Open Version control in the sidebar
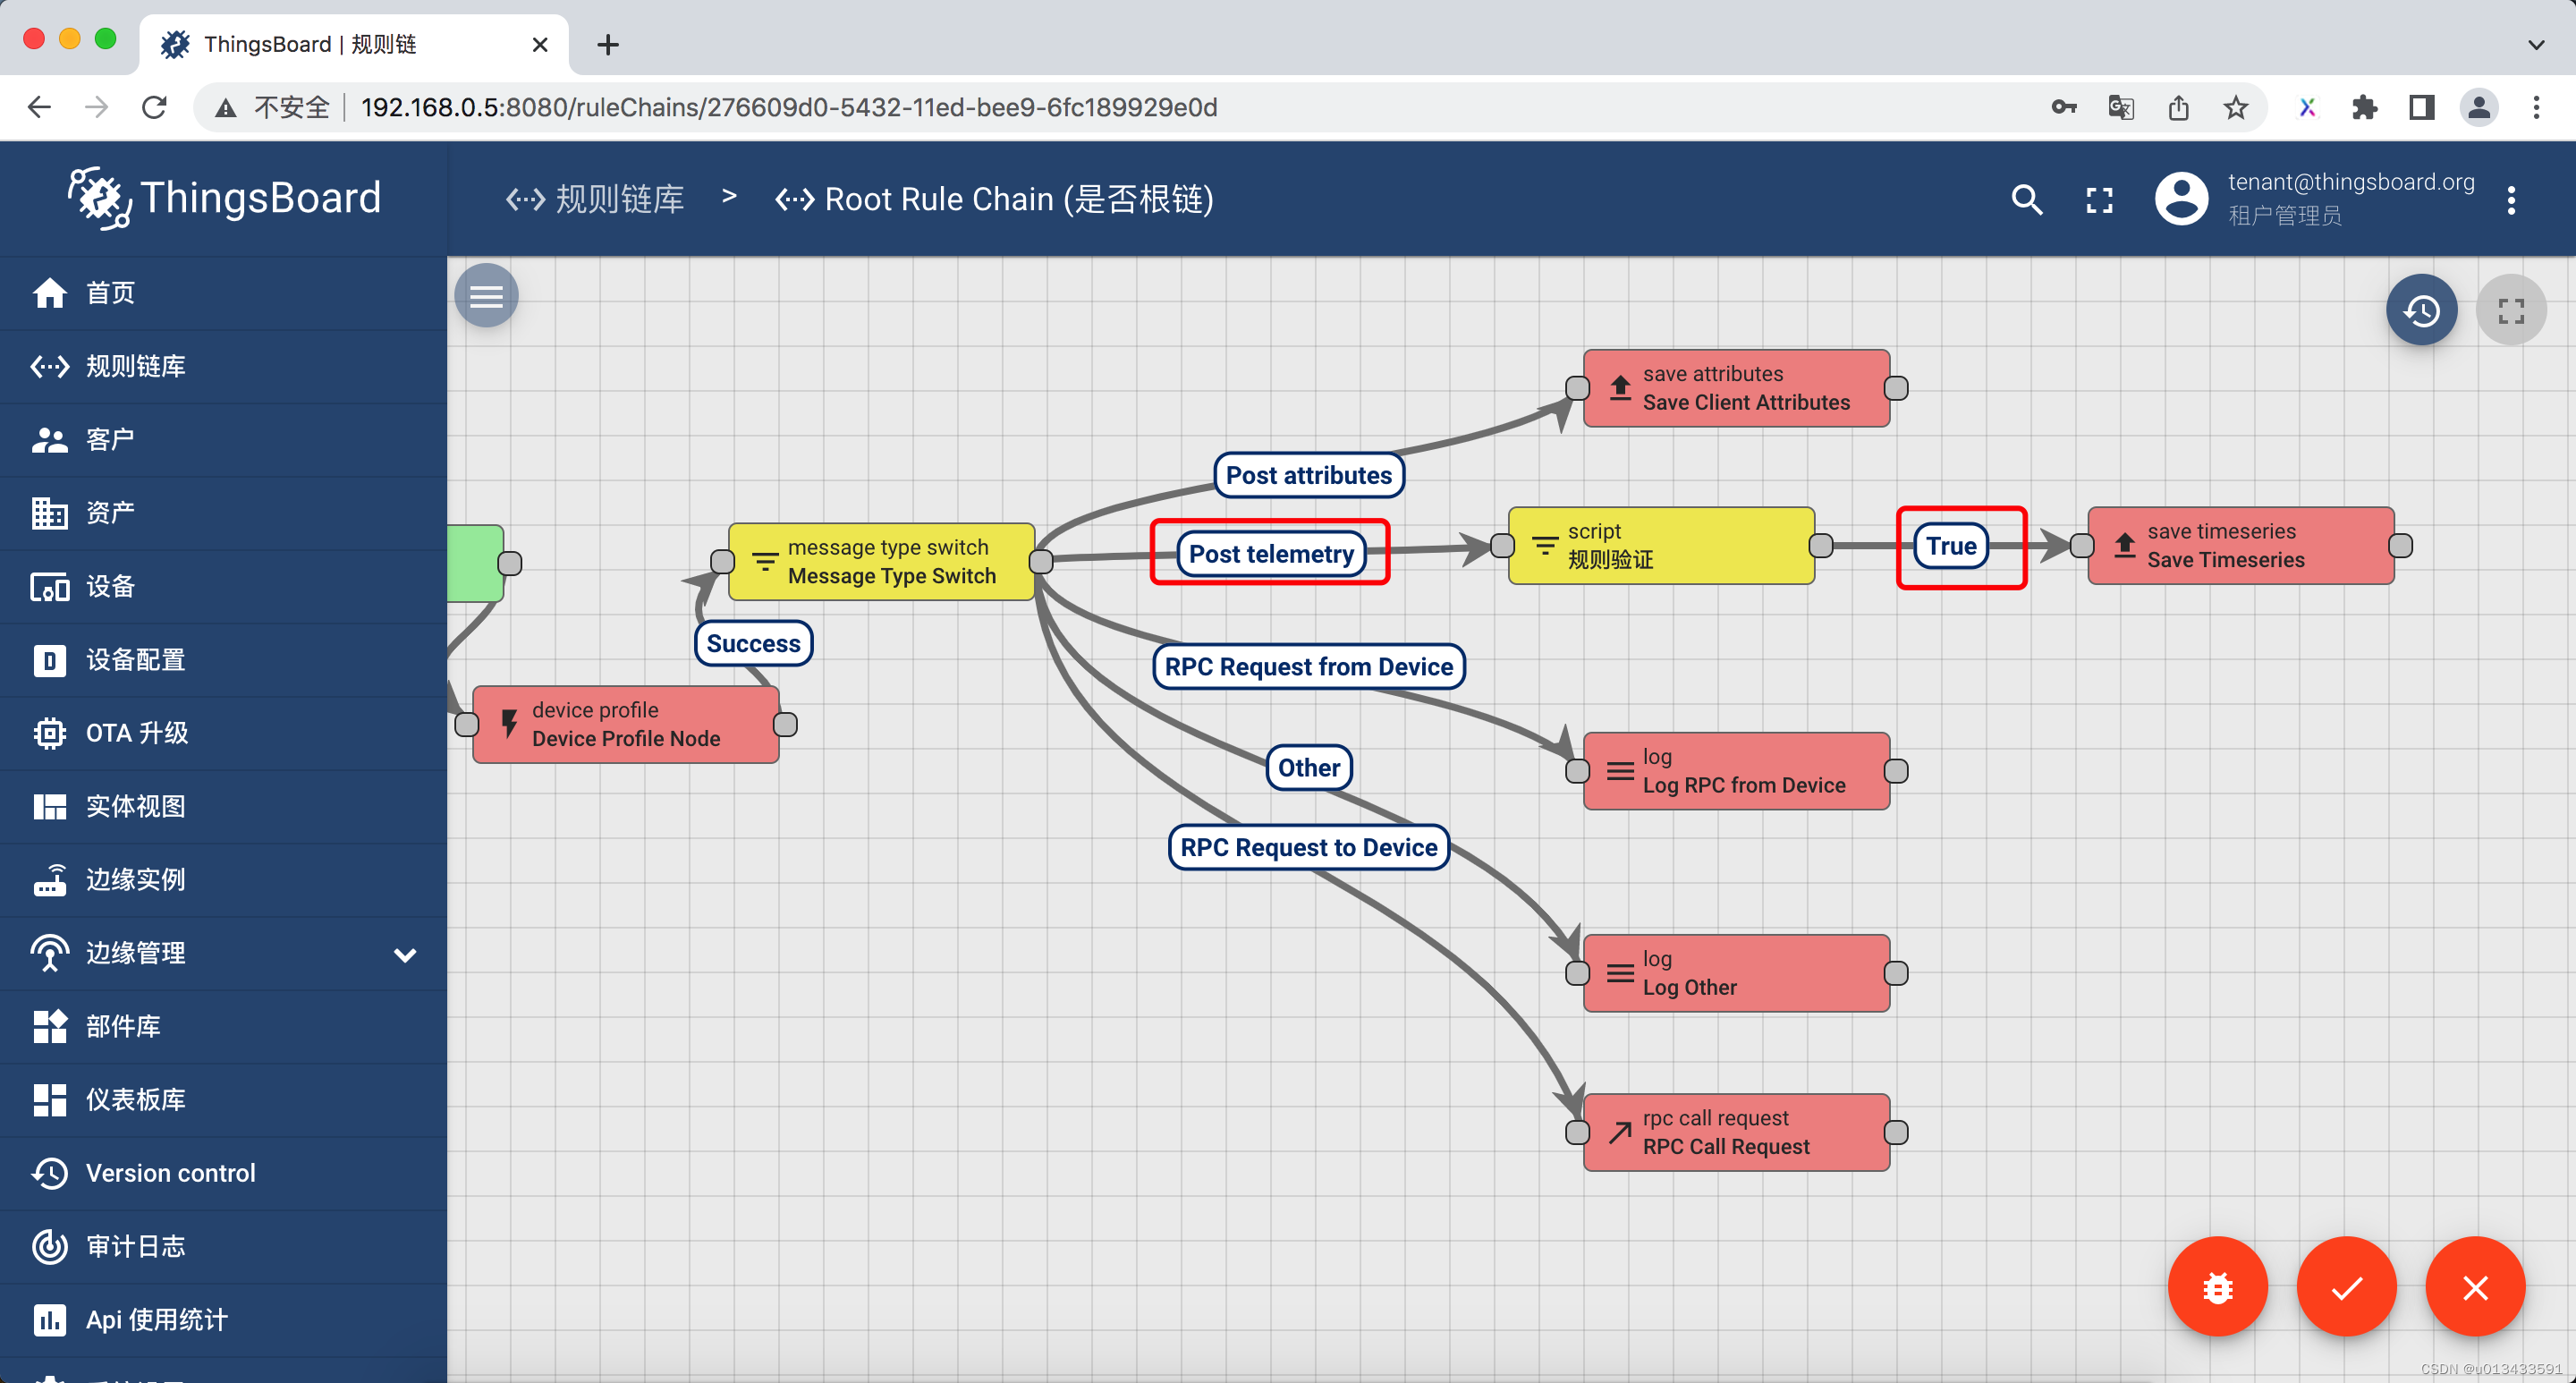Screen dimensions: 2576x1383 pos(224,1173)
